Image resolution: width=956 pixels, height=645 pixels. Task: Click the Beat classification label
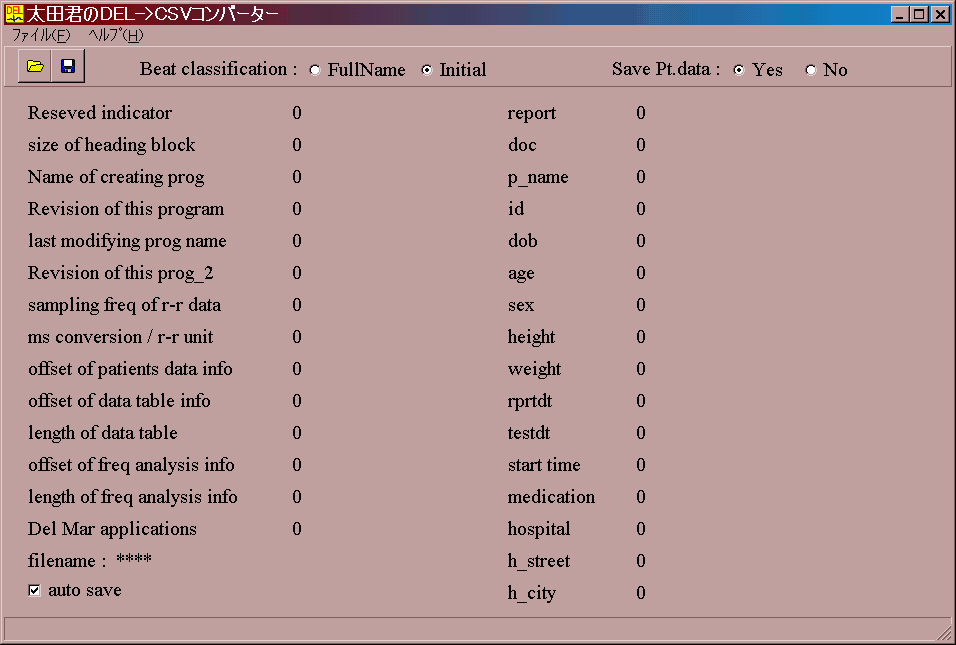218,69
